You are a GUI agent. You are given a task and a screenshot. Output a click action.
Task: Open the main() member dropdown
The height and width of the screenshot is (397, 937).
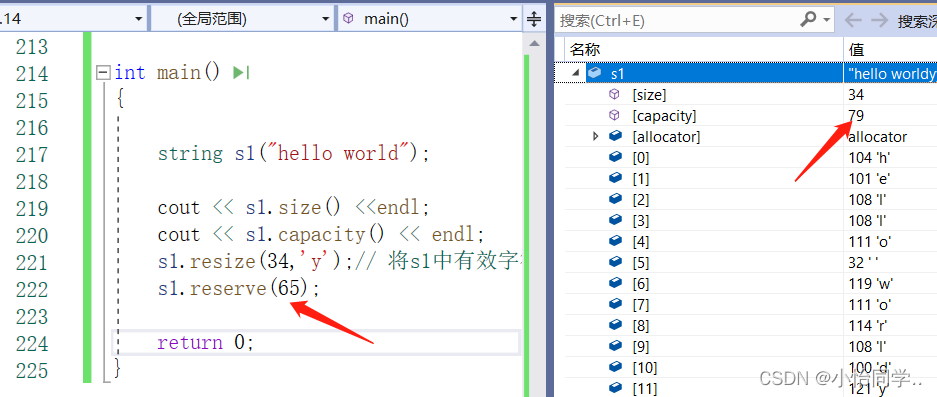(x=430, y=19)
